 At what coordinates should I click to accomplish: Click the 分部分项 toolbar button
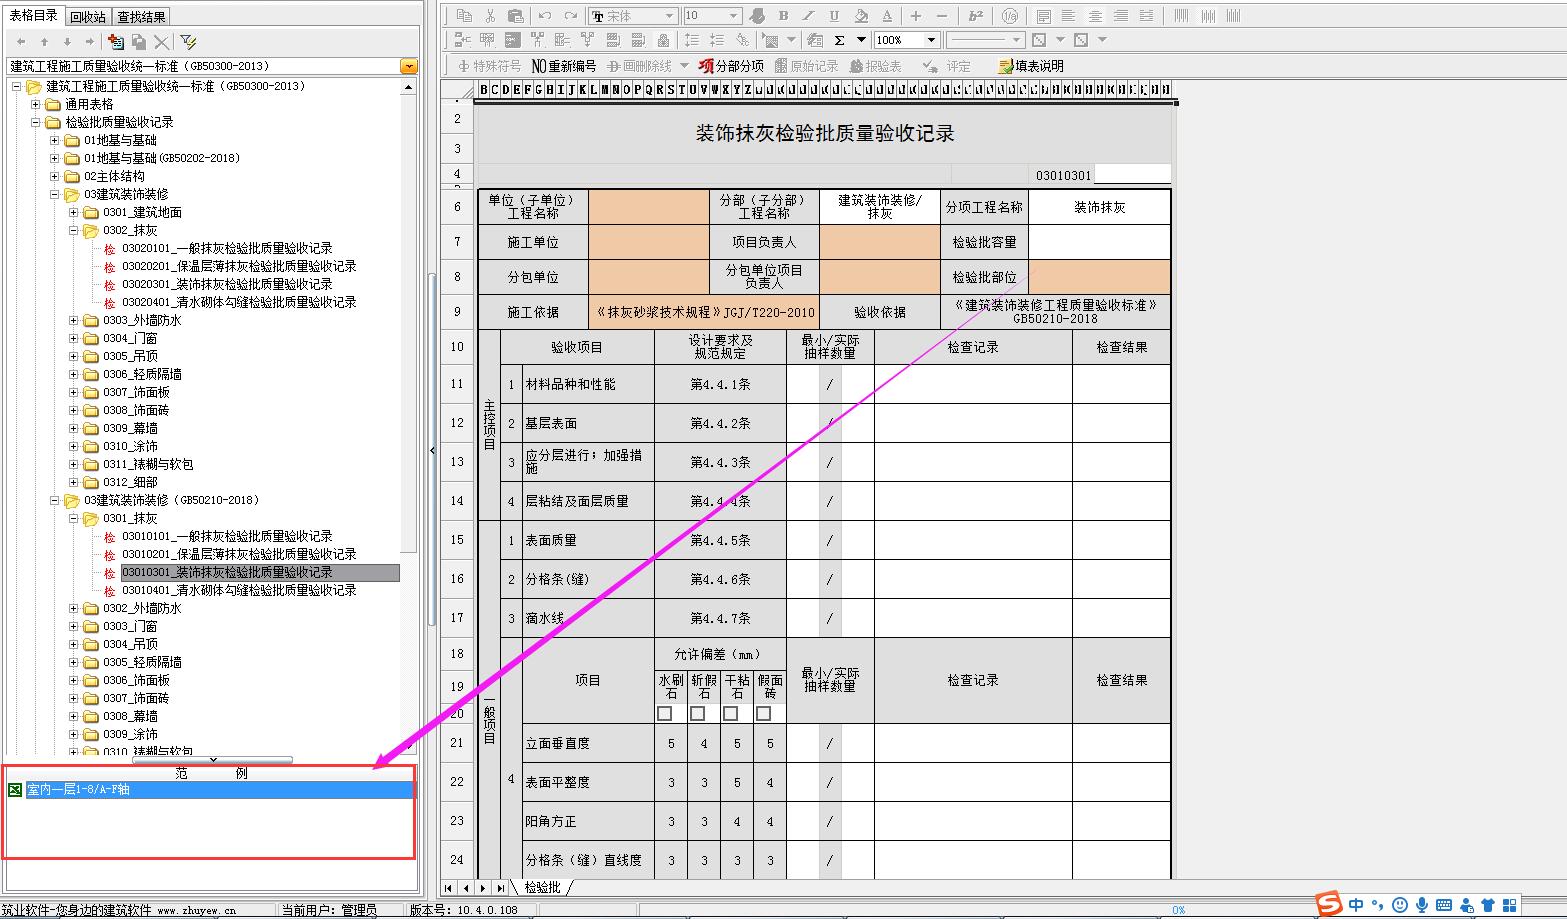(x=731, y=66)
